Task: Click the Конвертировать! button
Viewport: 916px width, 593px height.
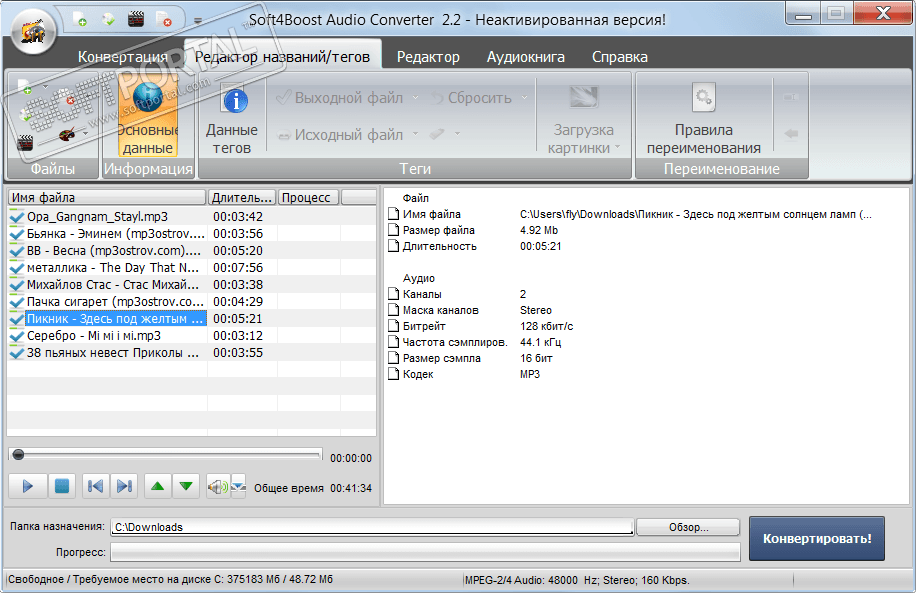Action: 817,538
